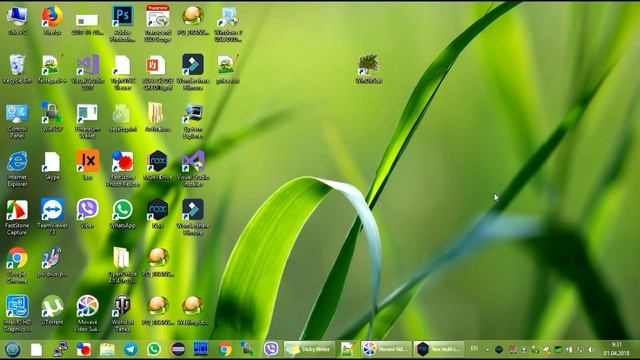Select the System Explorer desktop shortcut

click(x=193, y=121)
